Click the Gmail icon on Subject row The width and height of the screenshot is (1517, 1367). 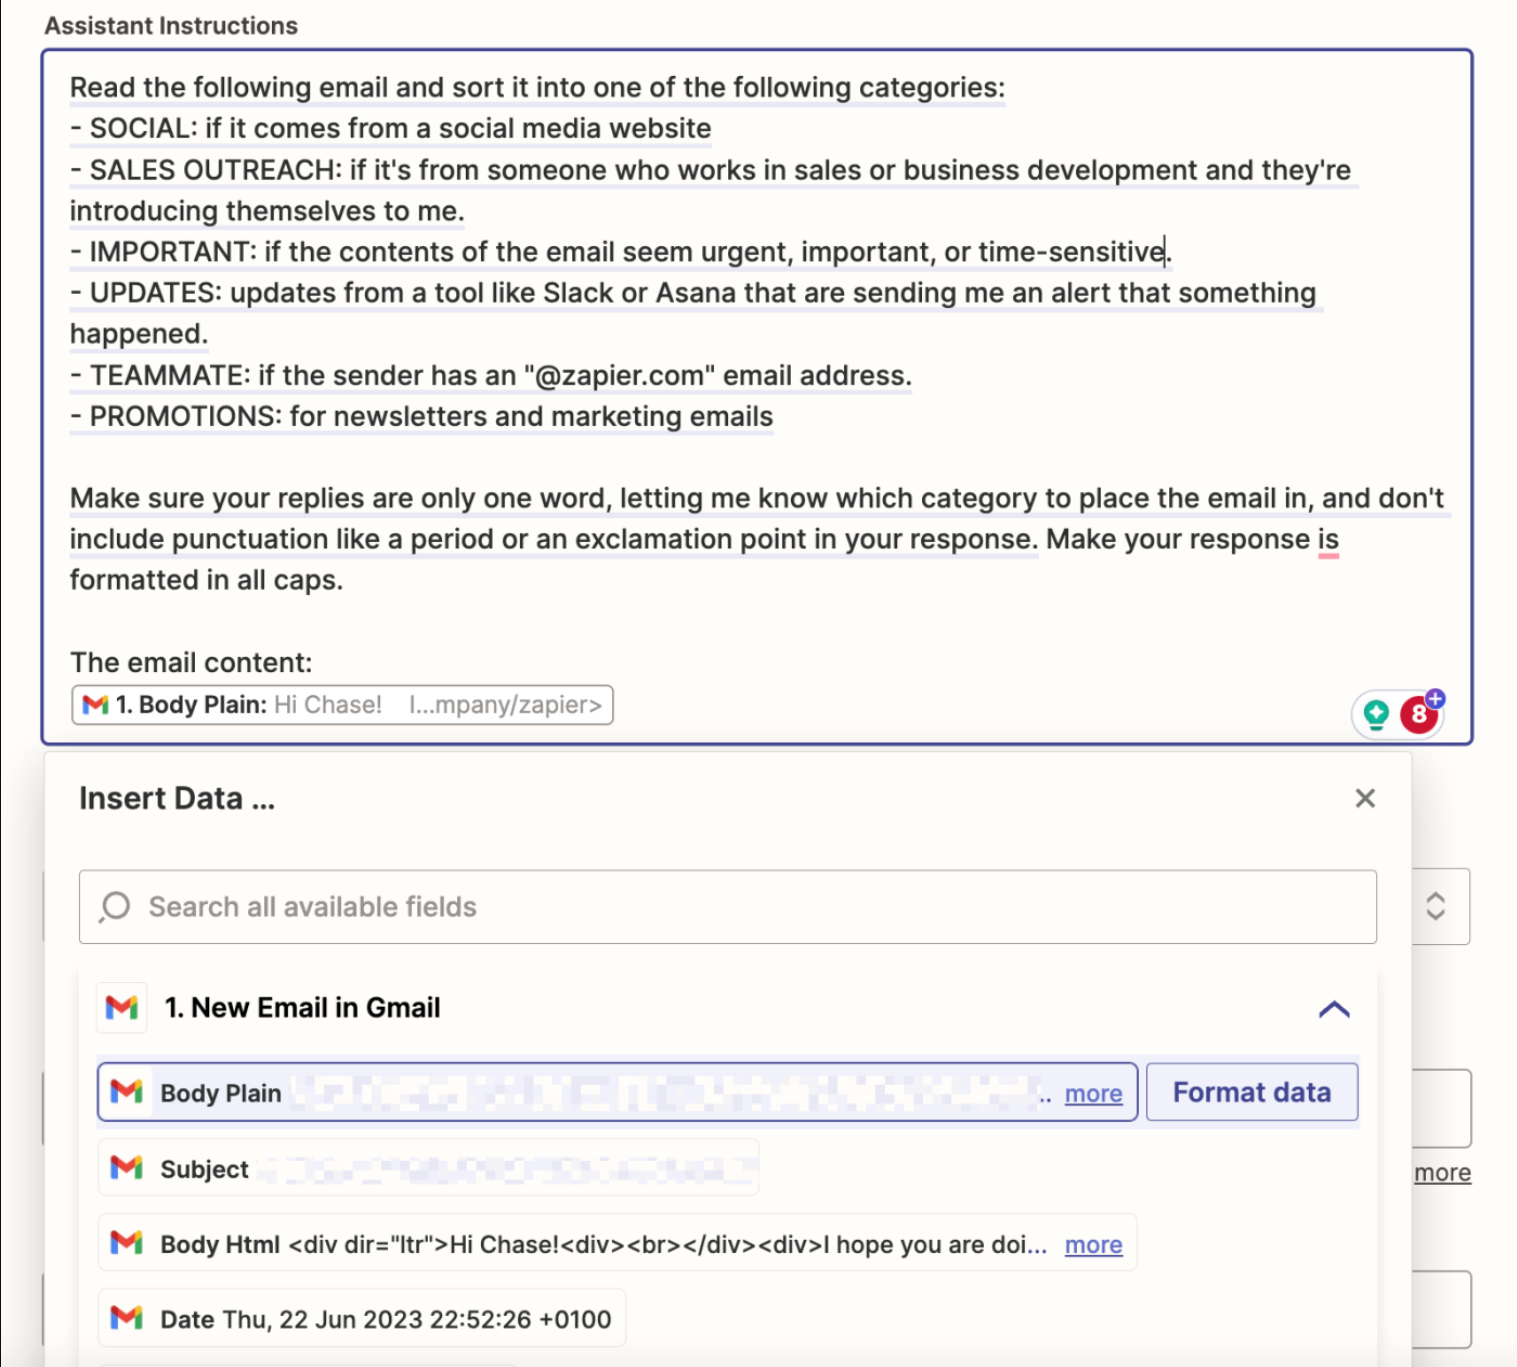point(126,1167)
